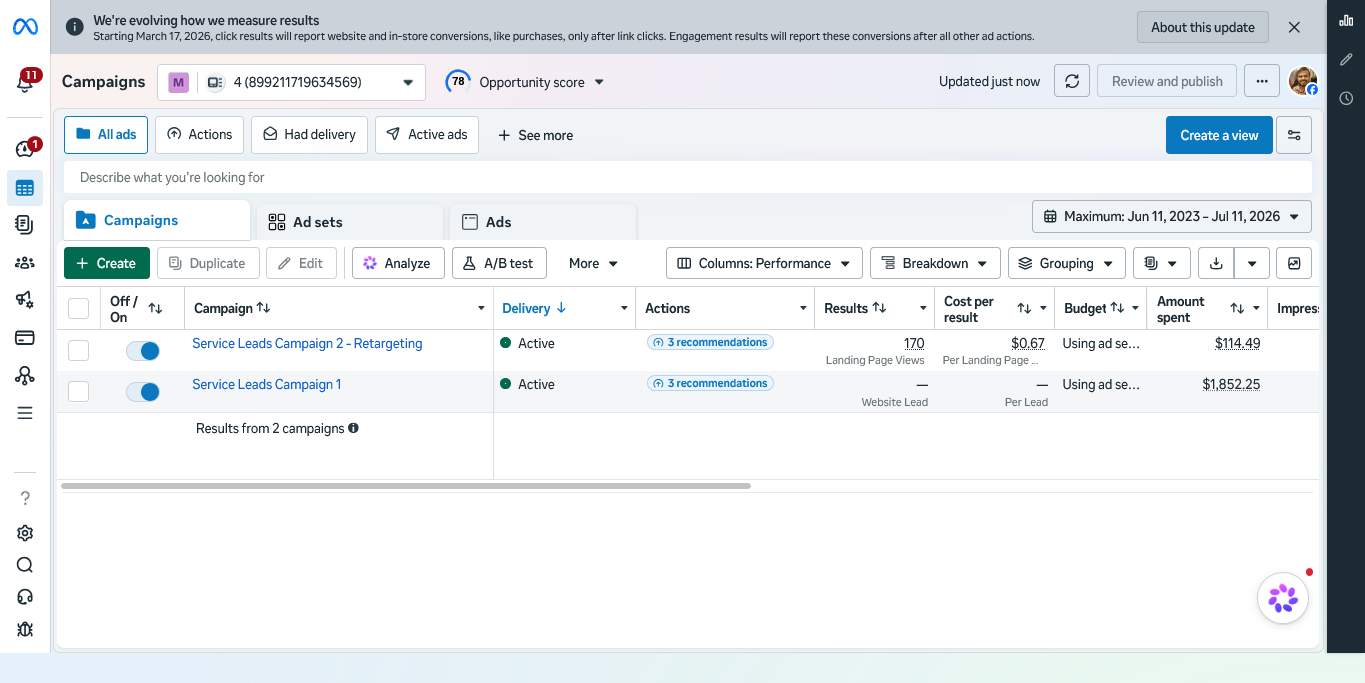This screenshot has height=683, width=1365.
Task: Click the horizontal table scrollbar
Action: coord(406,486)
